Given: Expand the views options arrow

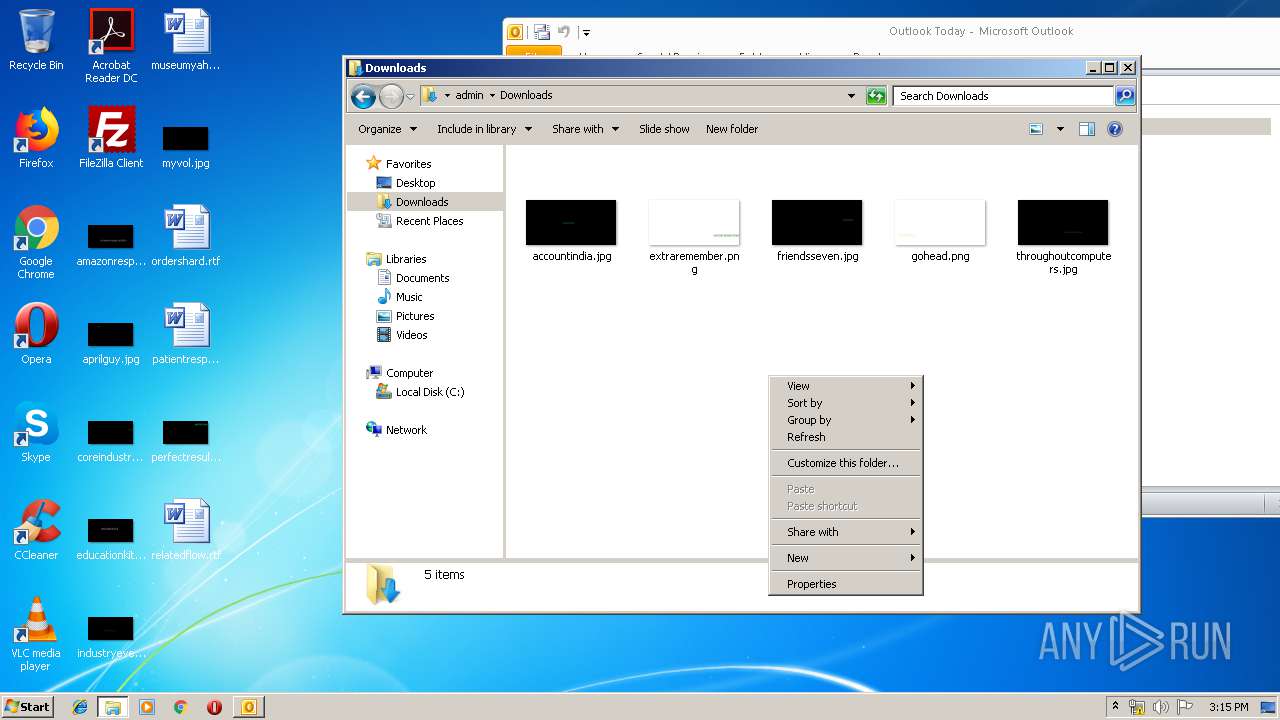Looking at the screenshot, I should click(1060, 129).
